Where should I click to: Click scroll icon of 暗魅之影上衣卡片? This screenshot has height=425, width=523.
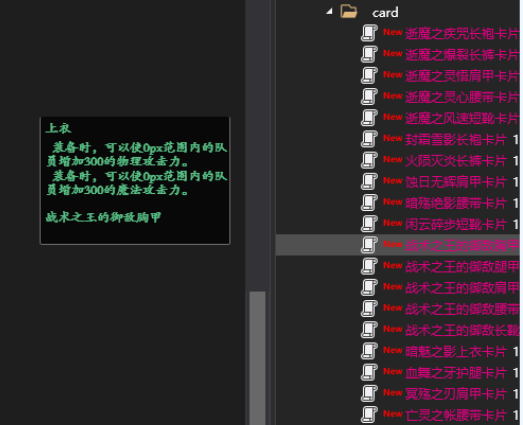click(x=369, y=351)
